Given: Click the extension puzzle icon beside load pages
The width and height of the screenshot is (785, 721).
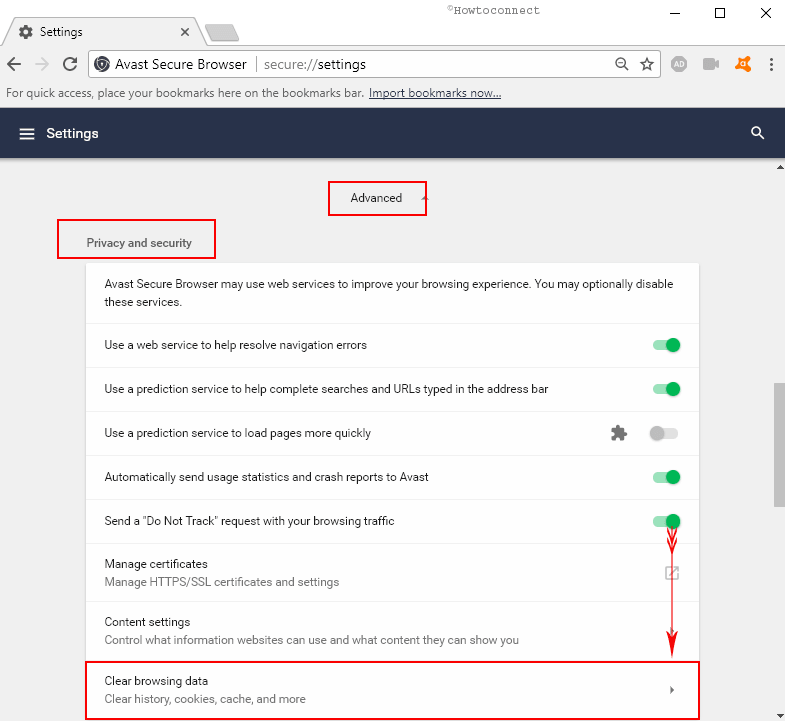Looking at the screenshot, I should point(619,433).
